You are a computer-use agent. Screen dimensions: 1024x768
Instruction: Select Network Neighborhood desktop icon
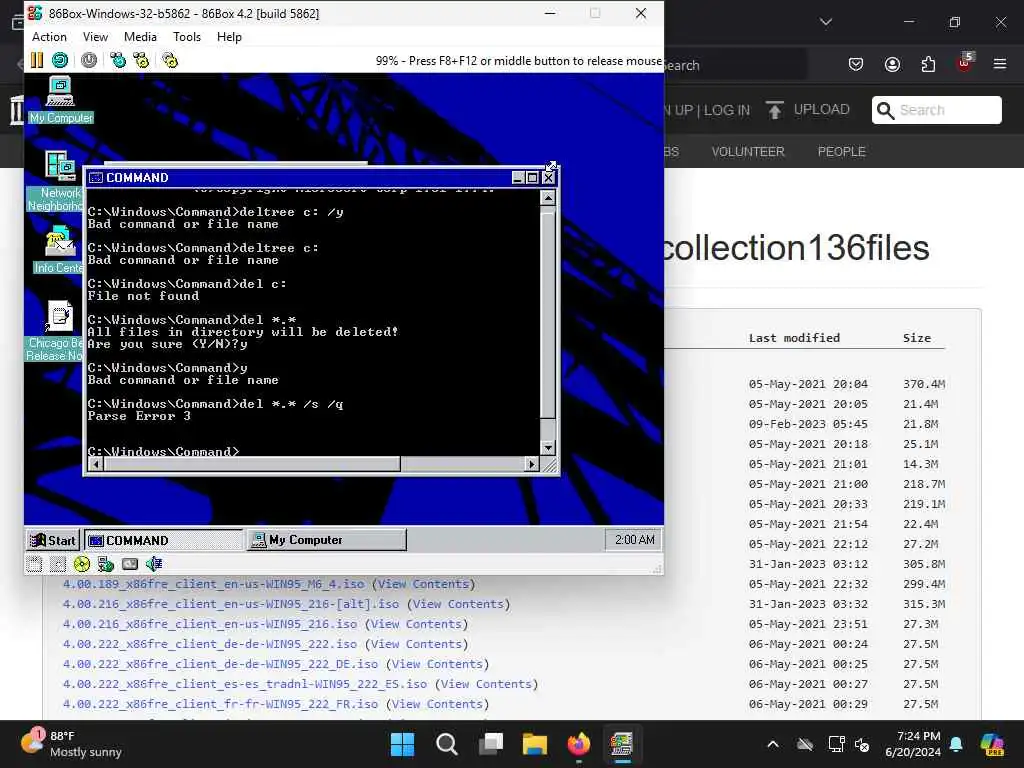(x=57, y=181)
